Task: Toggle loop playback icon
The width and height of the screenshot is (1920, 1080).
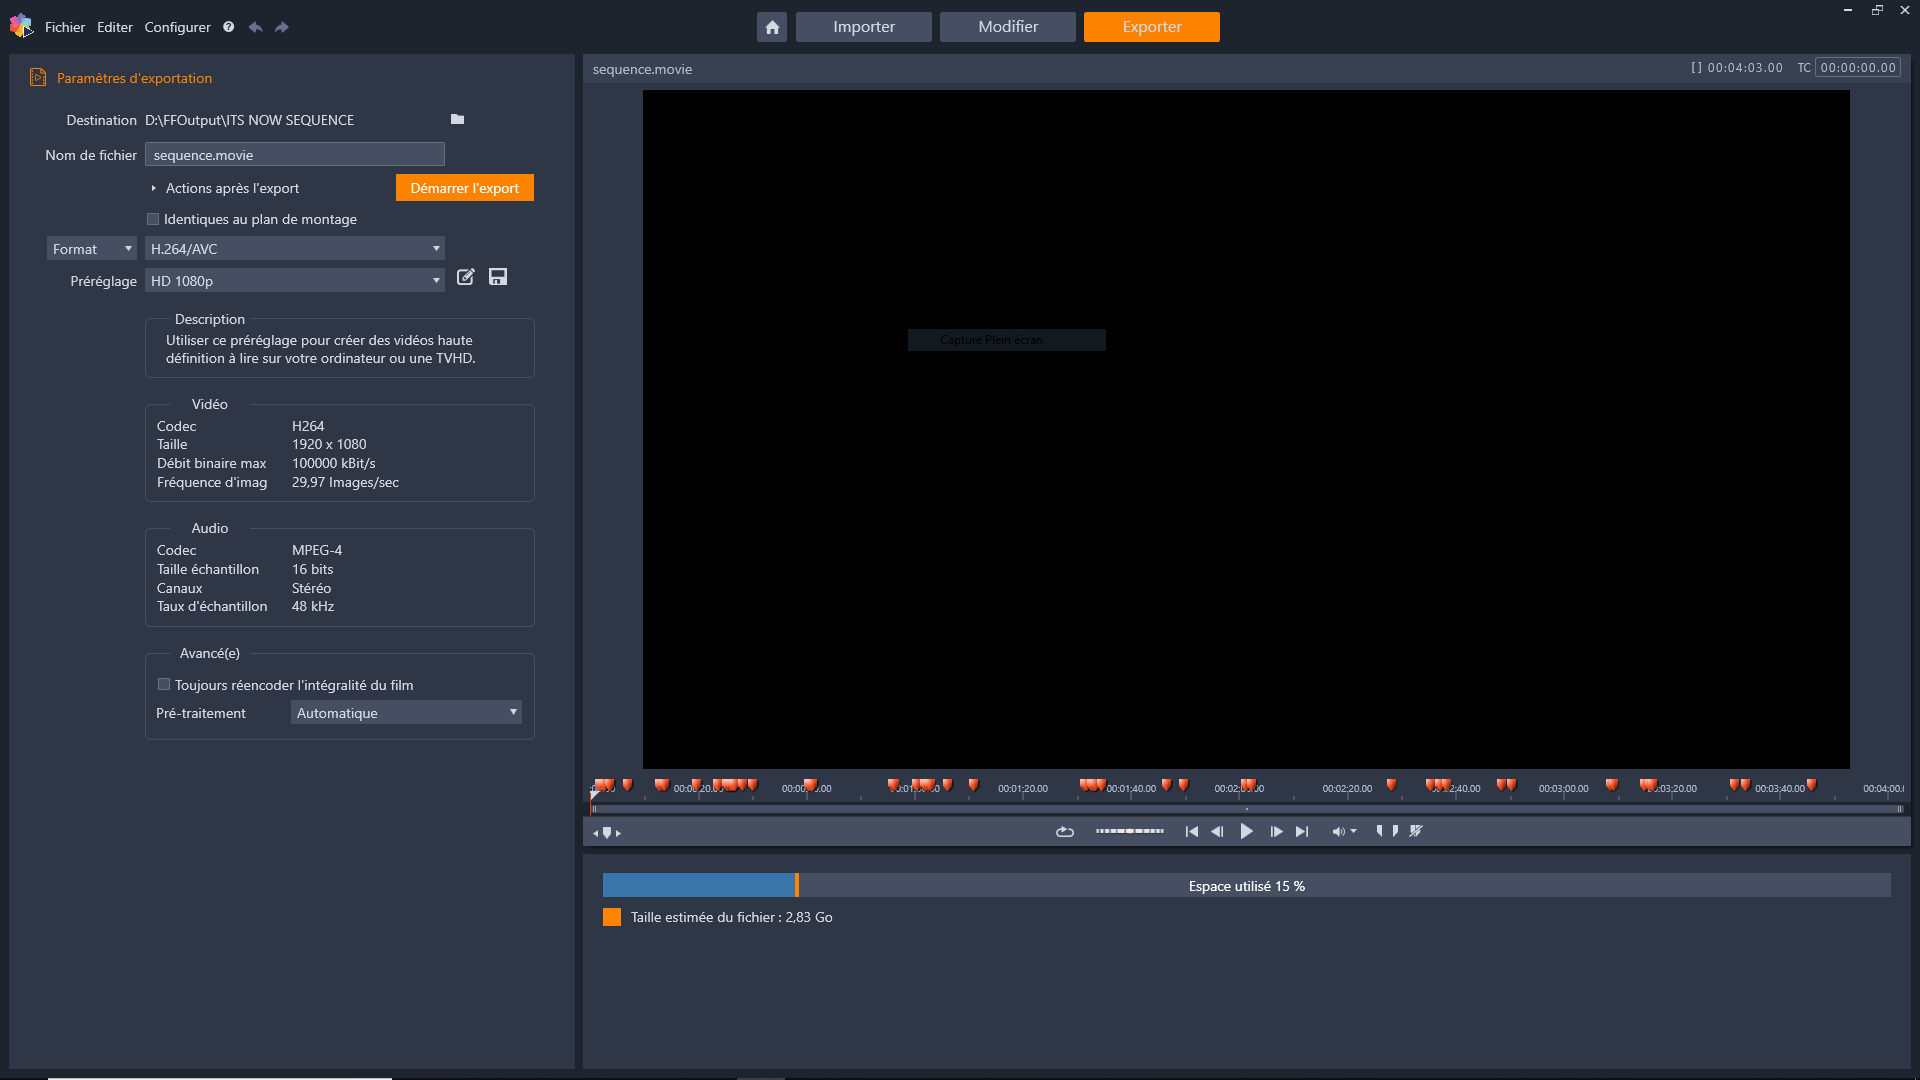Action: 1065,832
